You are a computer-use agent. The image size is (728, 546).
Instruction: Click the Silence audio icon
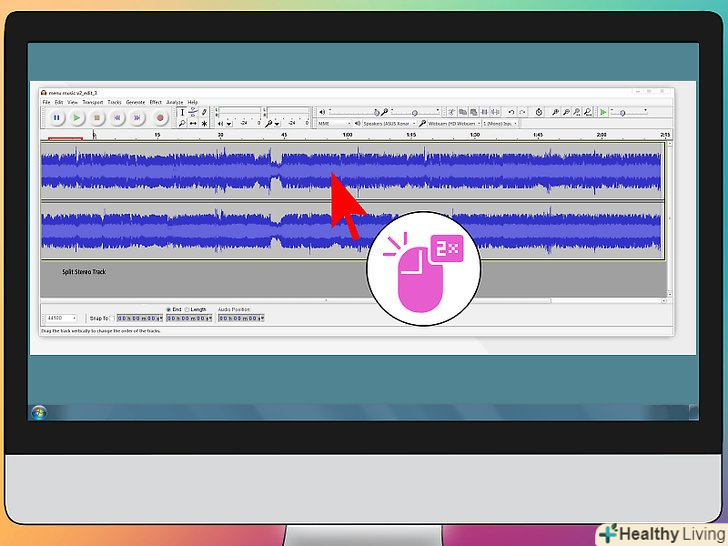click(x=495, y=112)
